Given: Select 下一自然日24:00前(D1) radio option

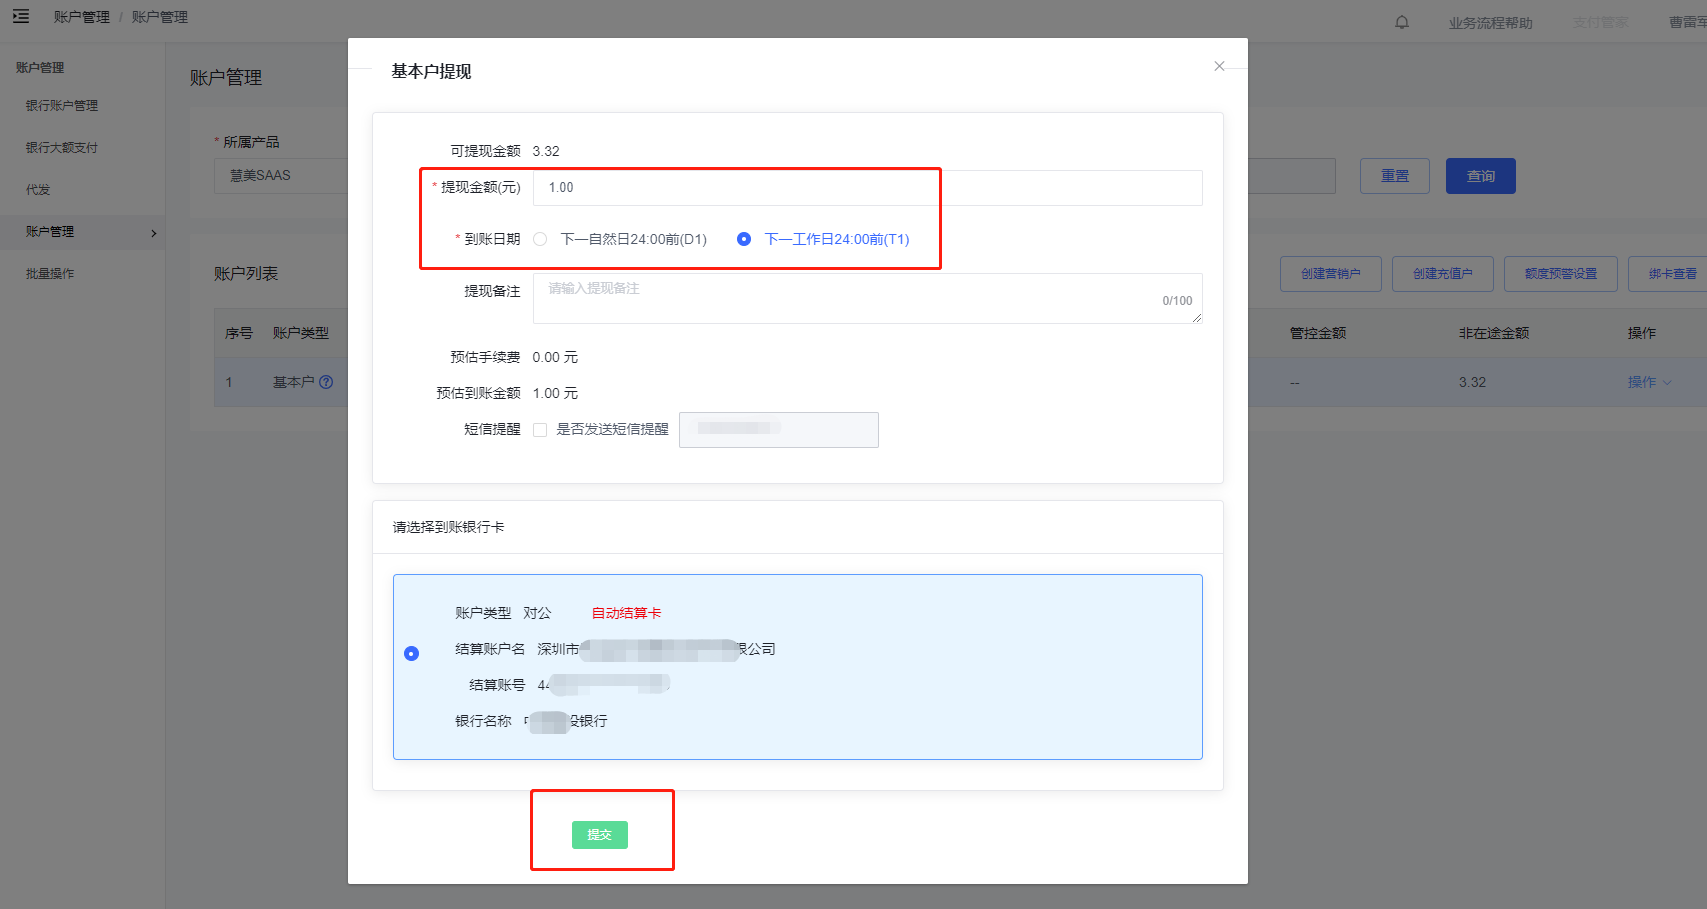Looking at the screenshot, I should (541, 239).
